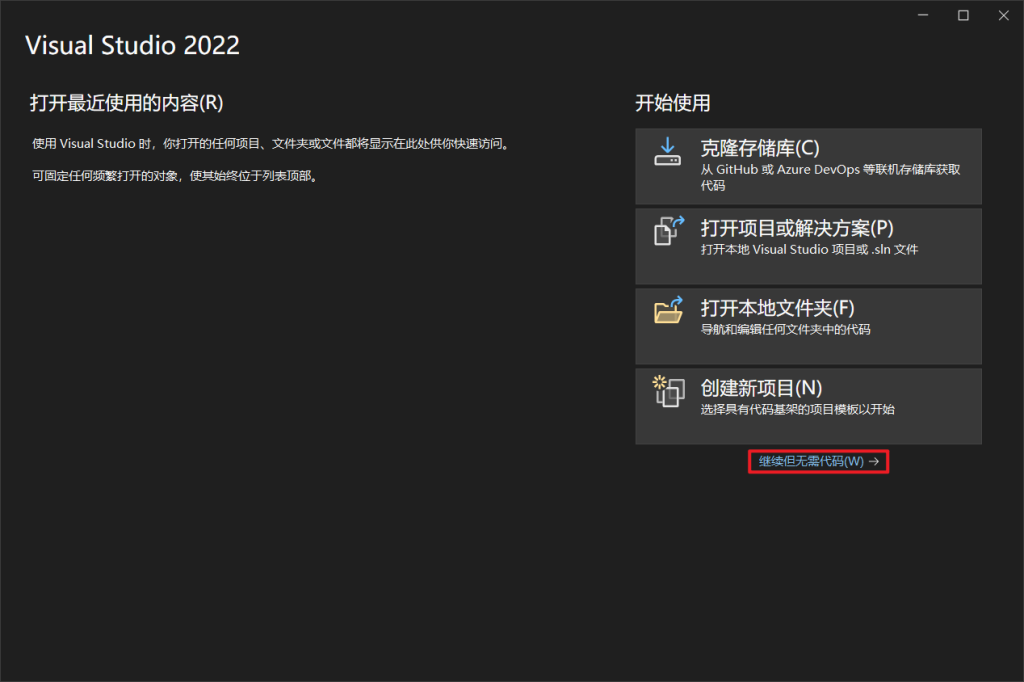Start 创建新项目(N) wizard
Image resolution: width=1024 pixels, height=682 pixels.
(x=808, y=406)
